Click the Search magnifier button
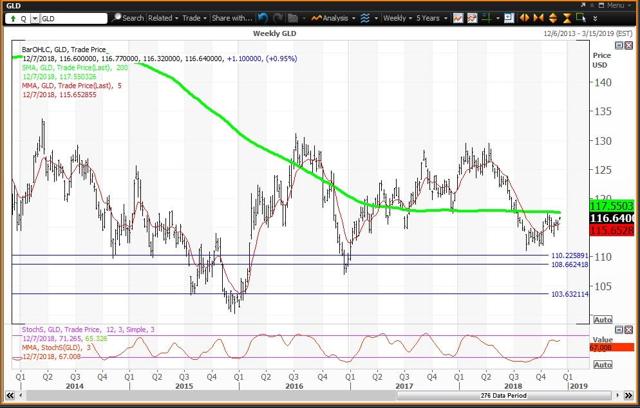Viewport: 640px width, 408px height. pyautogui.click(x=128, y=18)
